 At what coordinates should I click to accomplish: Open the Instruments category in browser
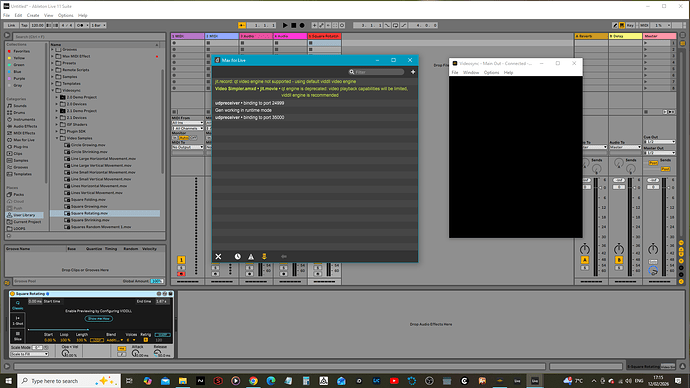pyautogui.click(x=24, y=119)
